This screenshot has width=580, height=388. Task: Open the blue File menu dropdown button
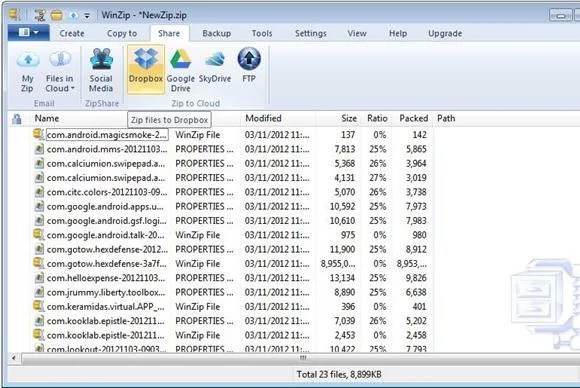28,33
